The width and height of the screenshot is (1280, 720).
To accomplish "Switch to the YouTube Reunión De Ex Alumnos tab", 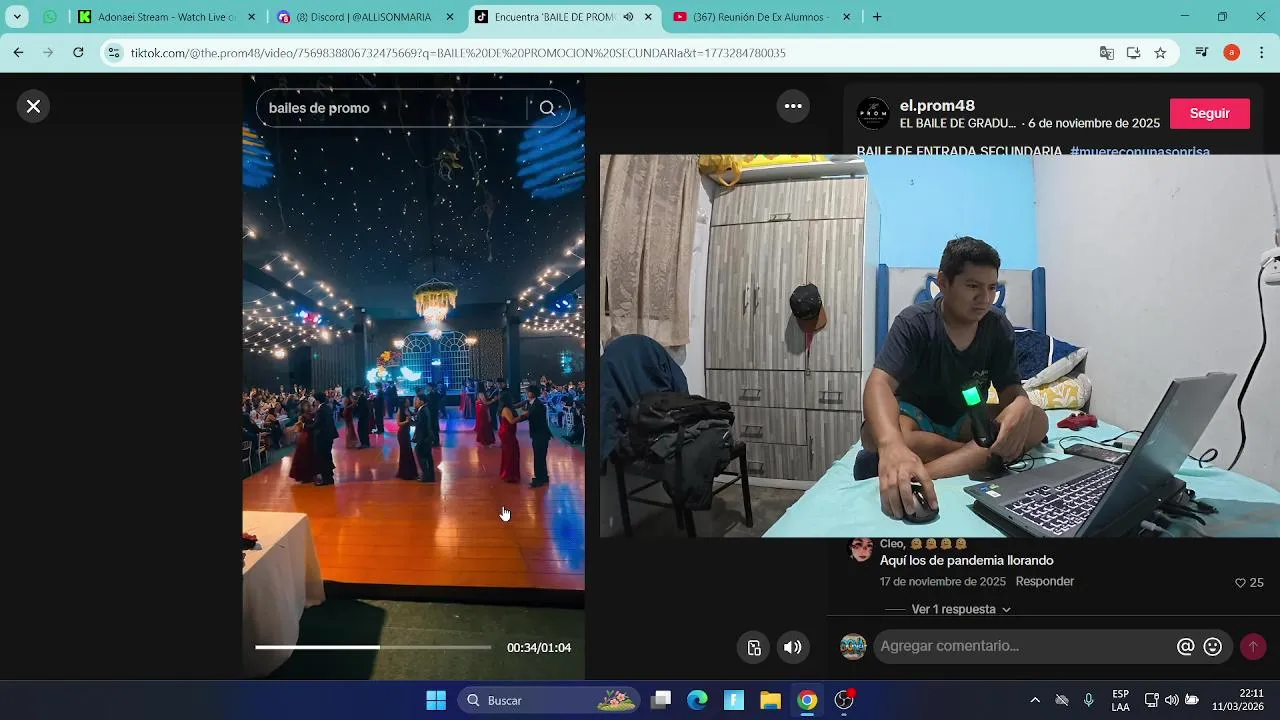I will (x=764, y=17).
